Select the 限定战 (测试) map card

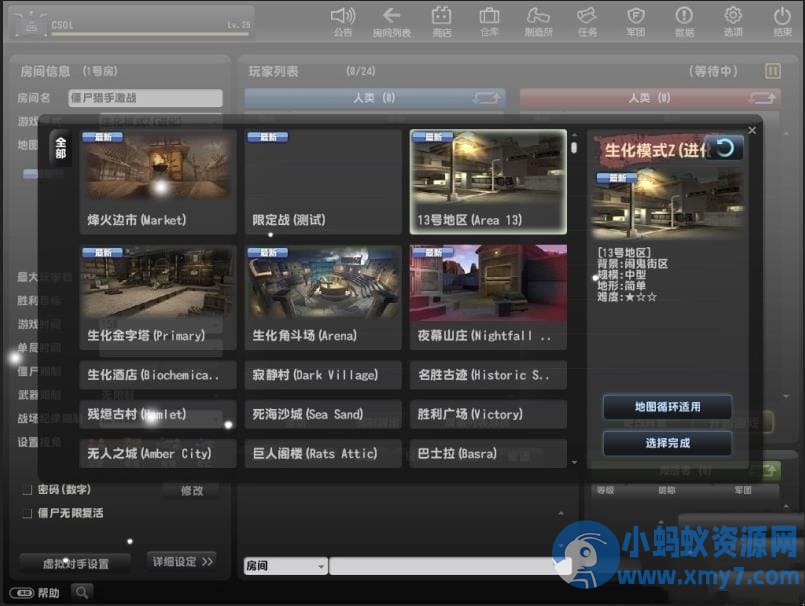323,182
